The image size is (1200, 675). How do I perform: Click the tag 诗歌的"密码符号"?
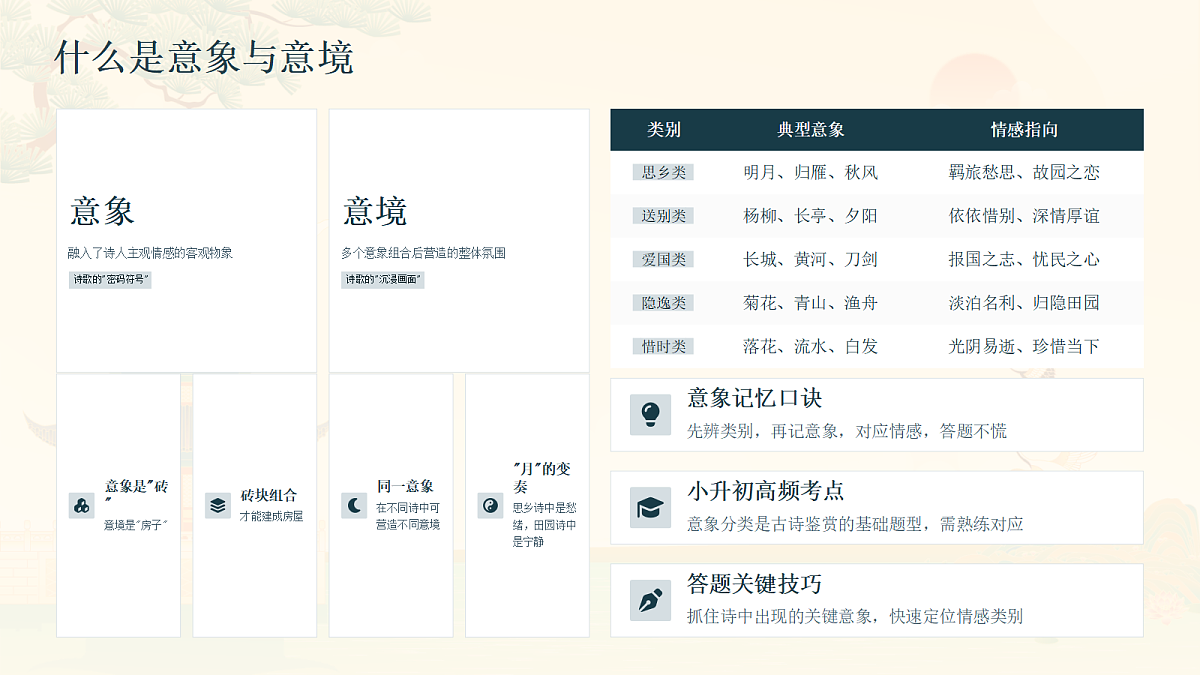[110, 280]
